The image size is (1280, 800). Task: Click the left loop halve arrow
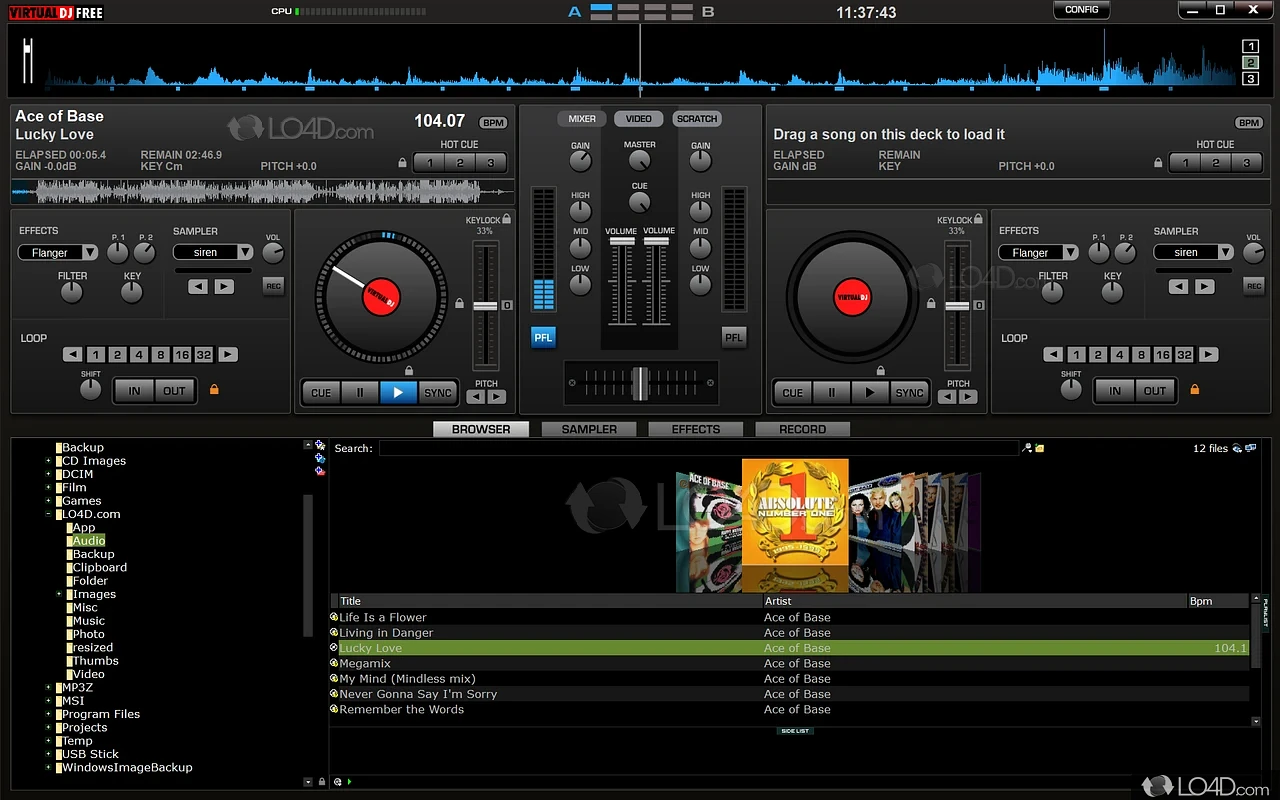tap(72, 355)
